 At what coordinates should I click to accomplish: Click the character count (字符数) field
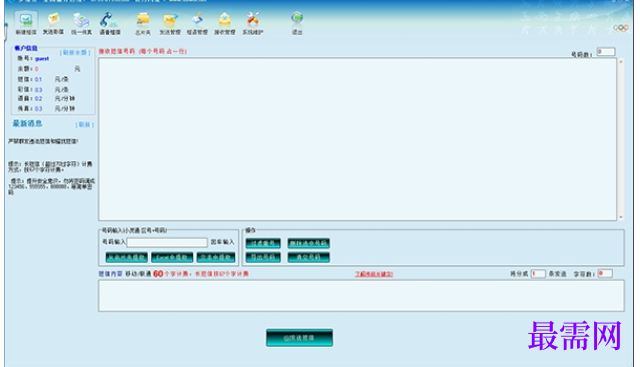coord(605,274)
